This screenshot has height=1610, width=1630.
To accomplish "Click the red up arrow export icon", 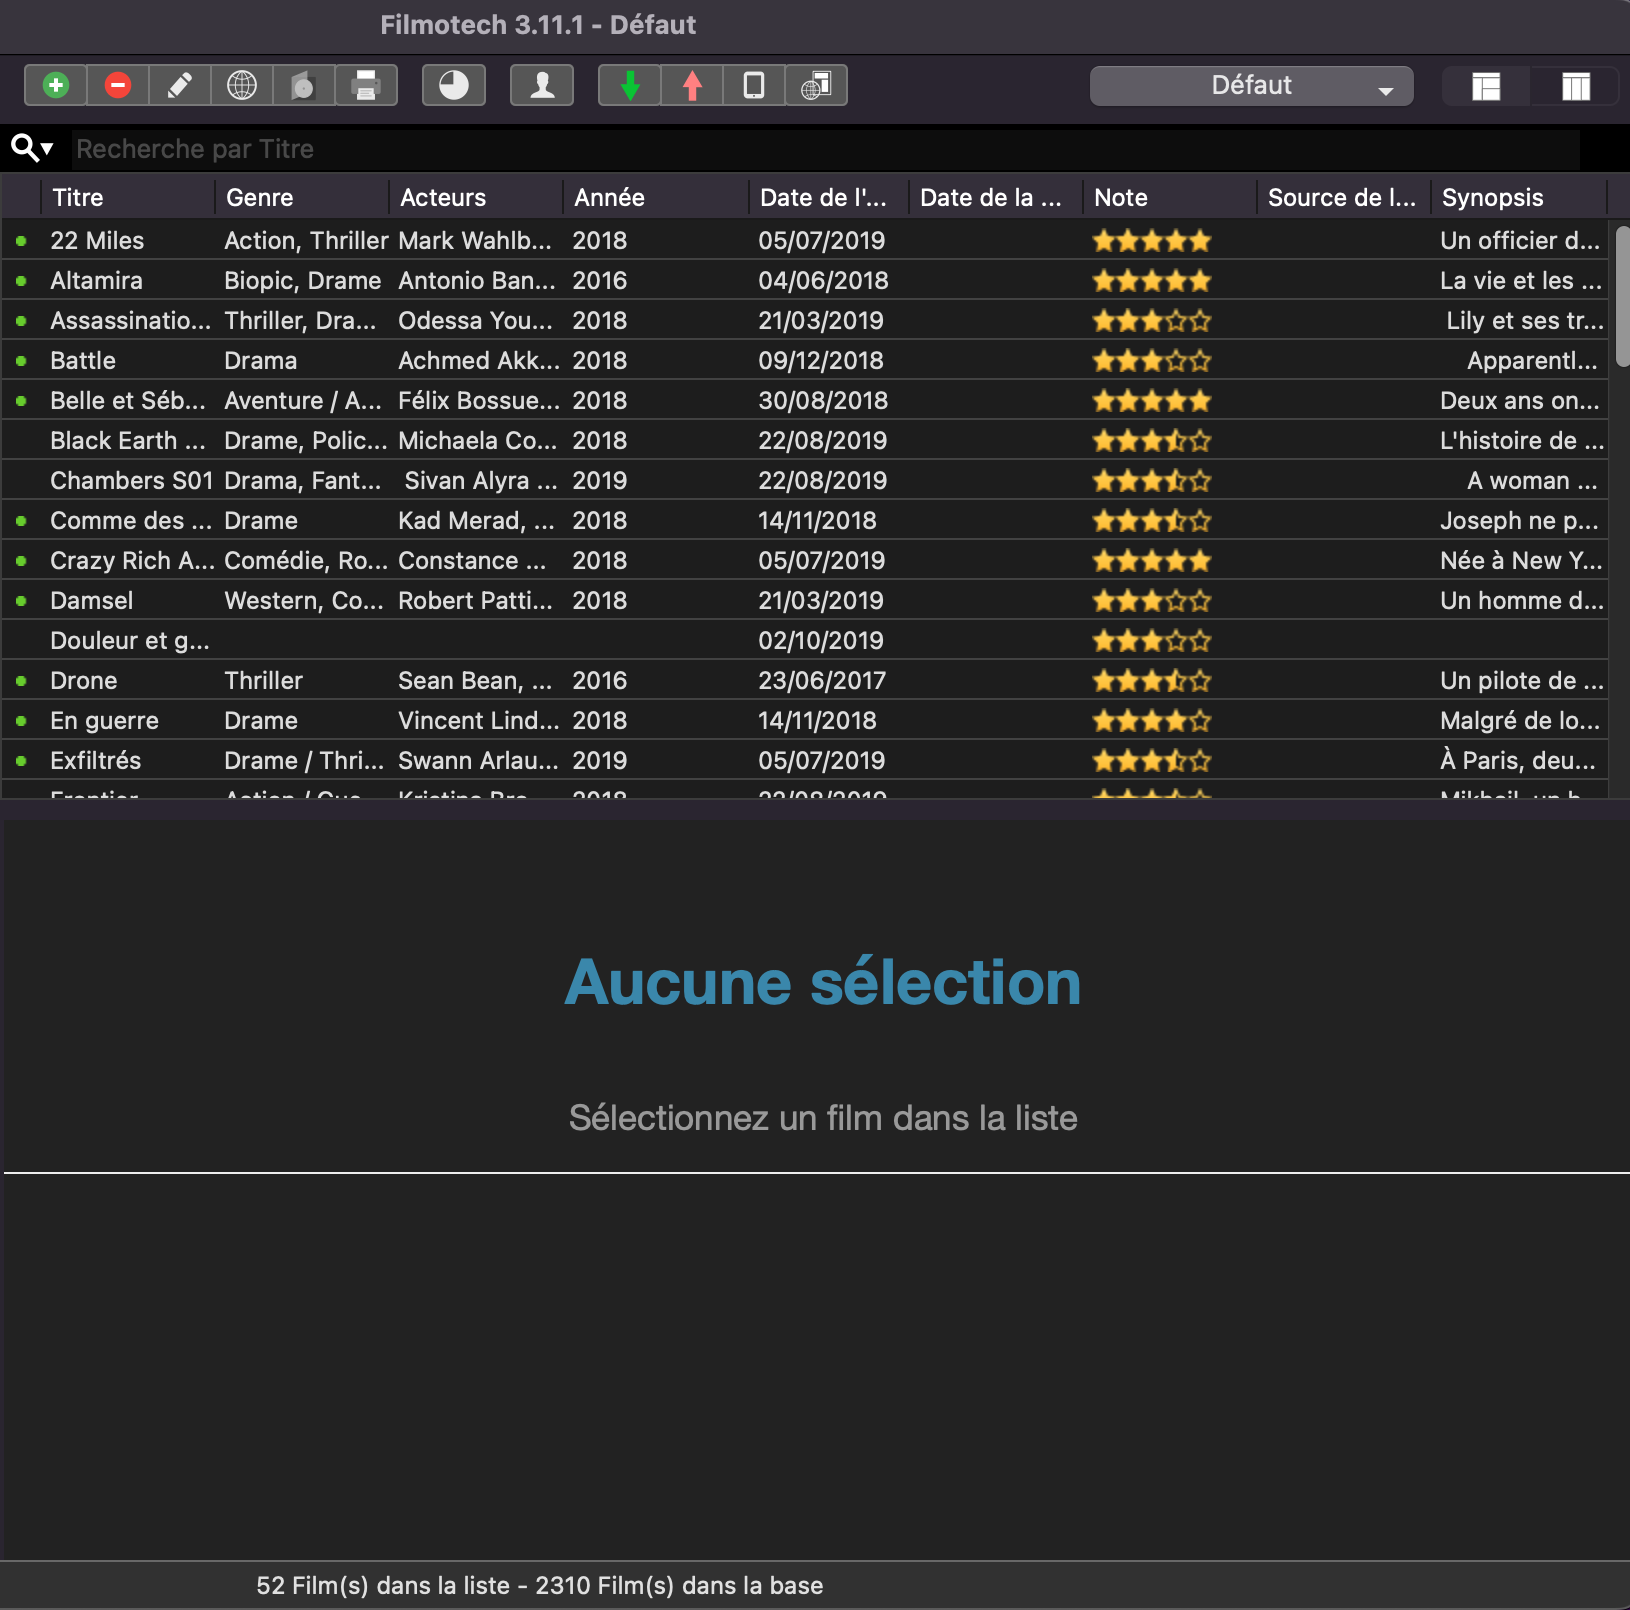I will 692,86.
